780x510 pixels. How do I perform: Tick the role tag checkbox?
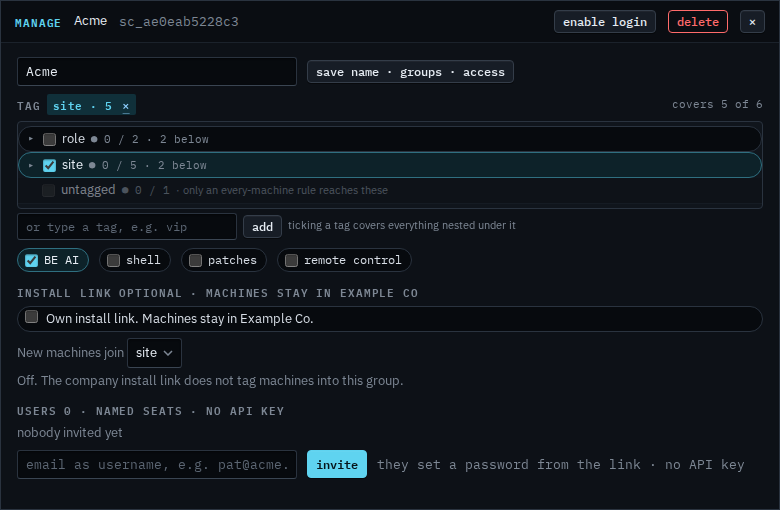tap(49, 139)
